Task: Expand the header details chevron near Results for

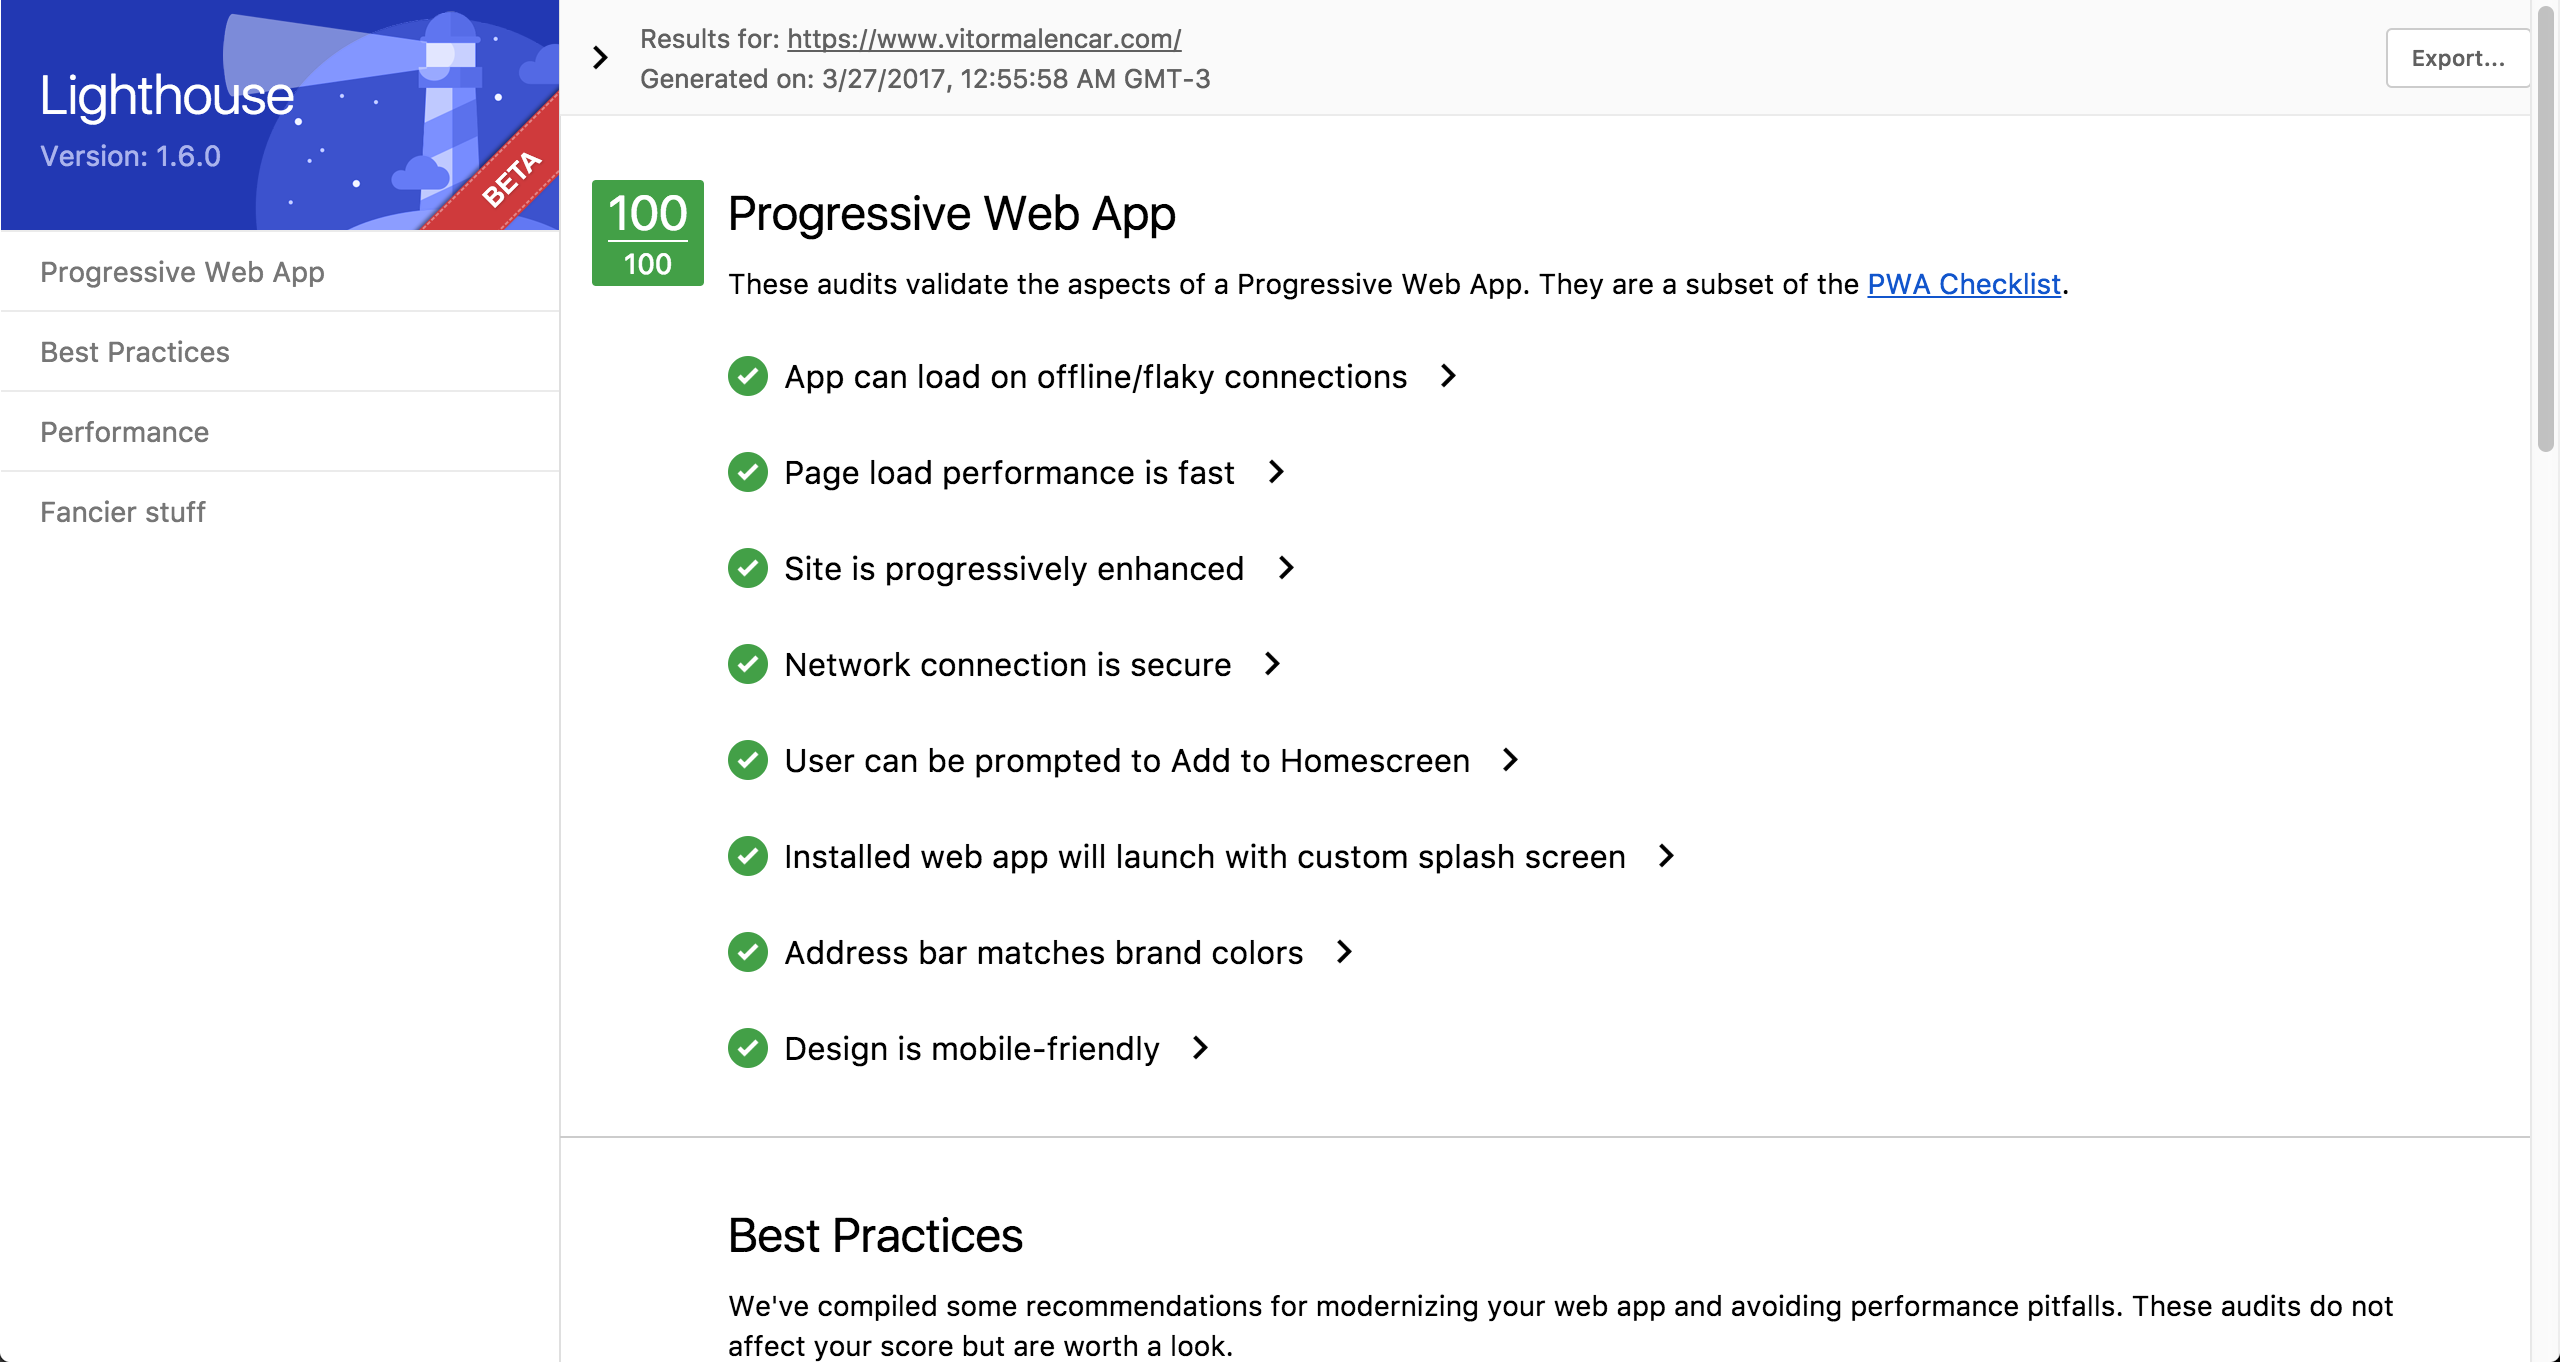Action: [600, 58]
